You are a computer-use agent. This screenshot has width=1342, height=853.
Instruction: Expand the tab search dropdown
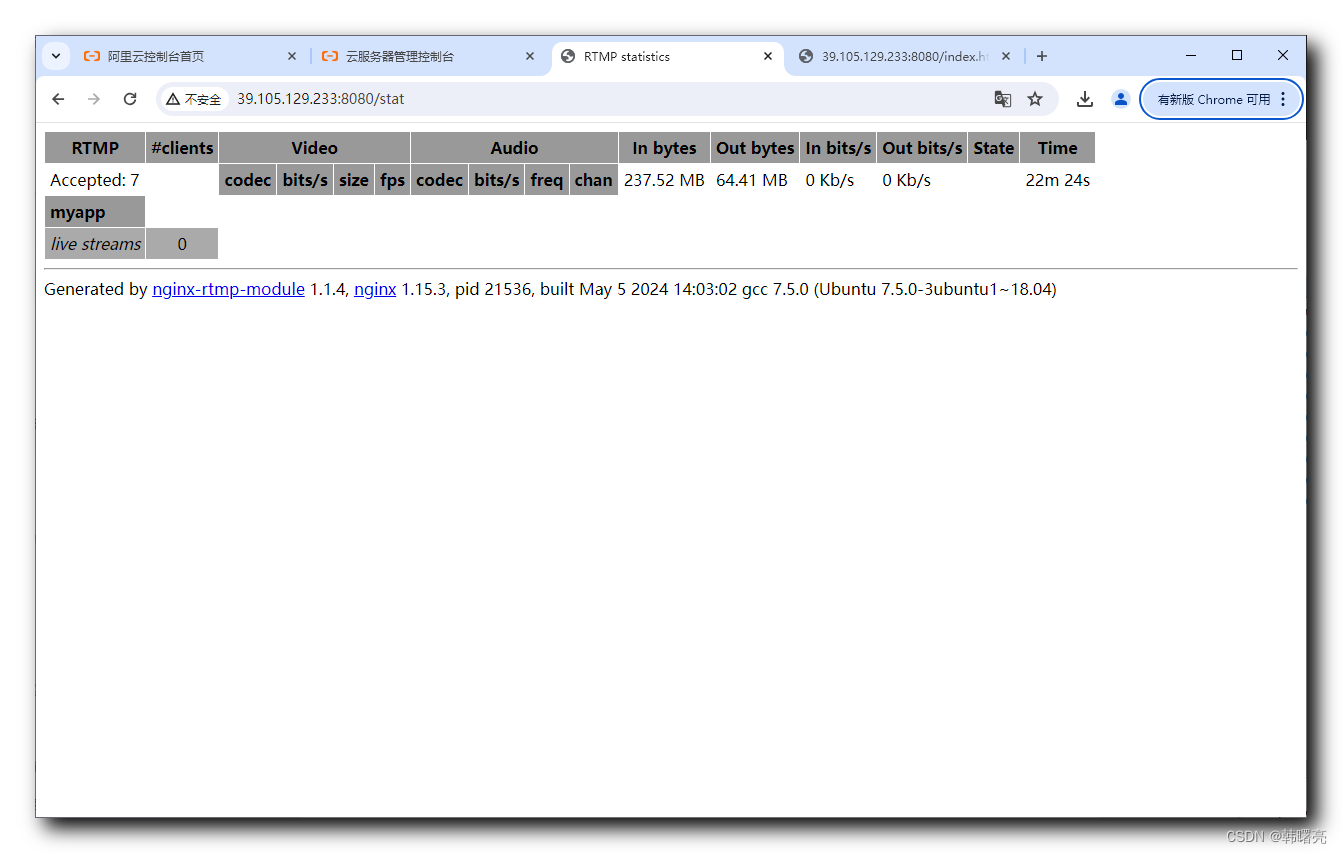tap(56, 56)
